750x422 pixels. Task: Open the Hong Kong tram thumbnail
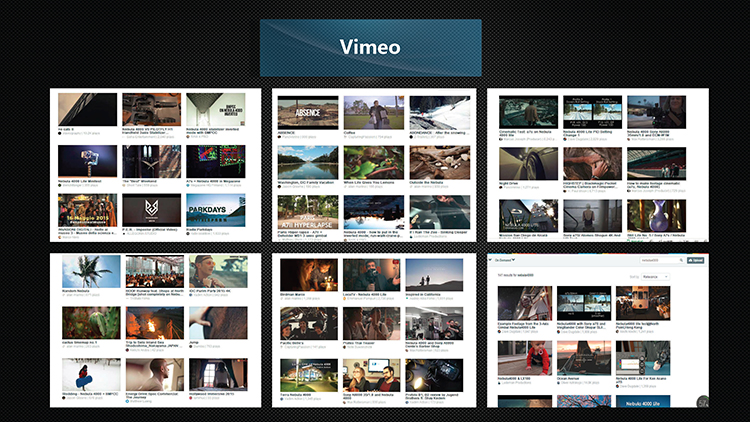(643, 303)
